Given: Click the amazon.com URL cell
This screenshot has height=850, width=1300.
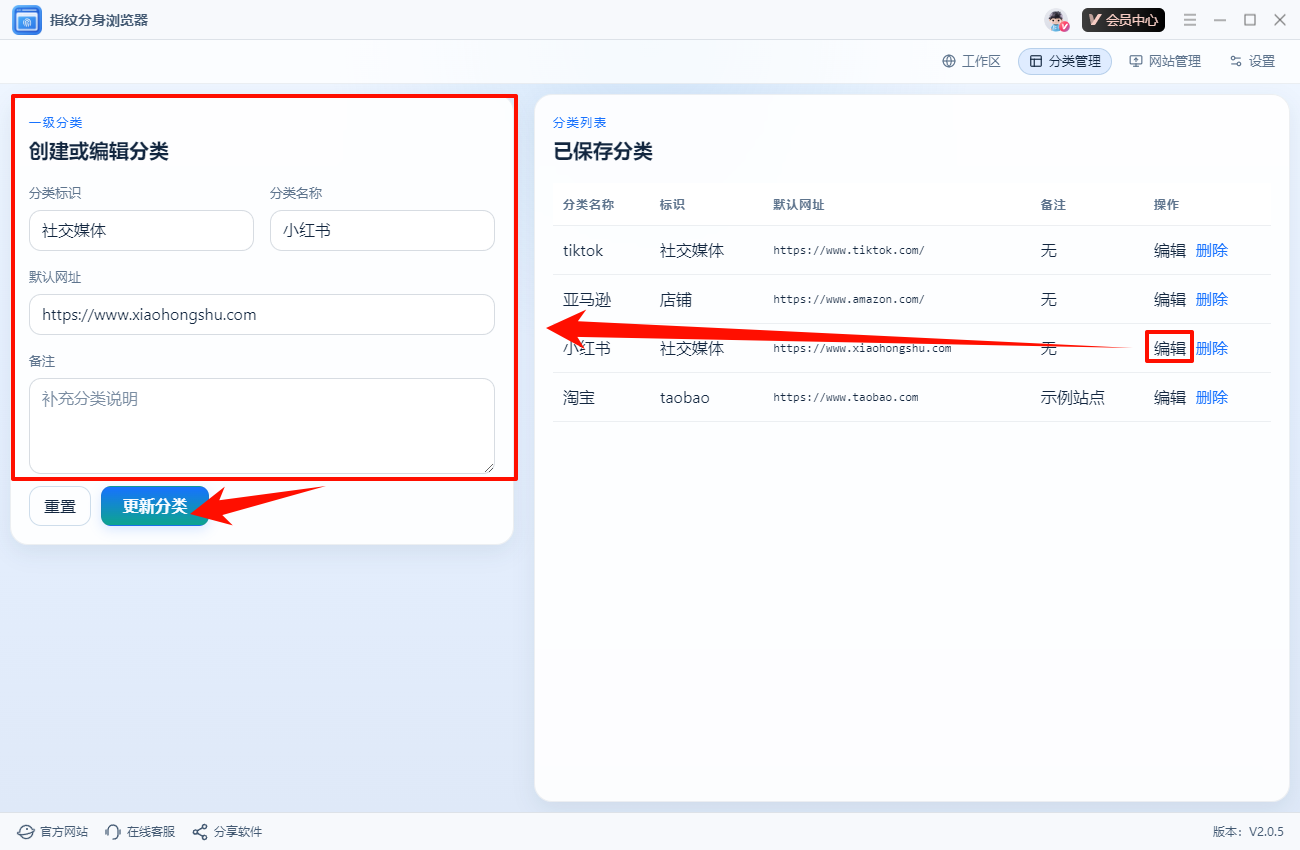Looking at the screenshot, I should (849, 299).
